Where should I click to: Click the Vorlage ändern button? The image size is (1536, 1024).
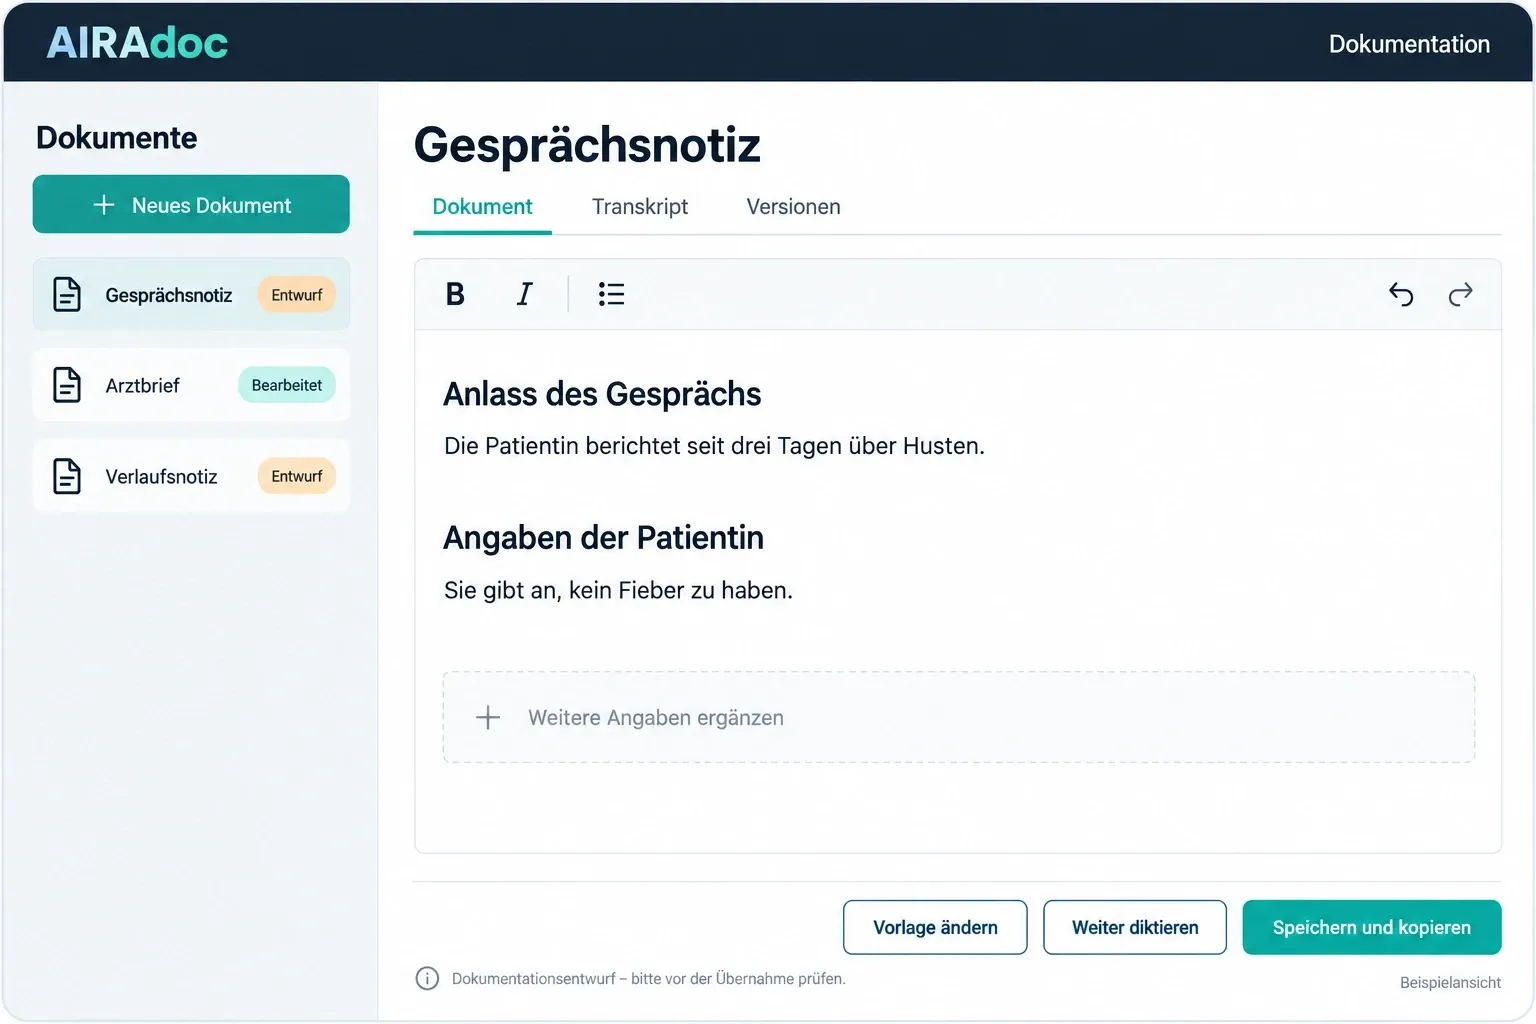point(935,927)
